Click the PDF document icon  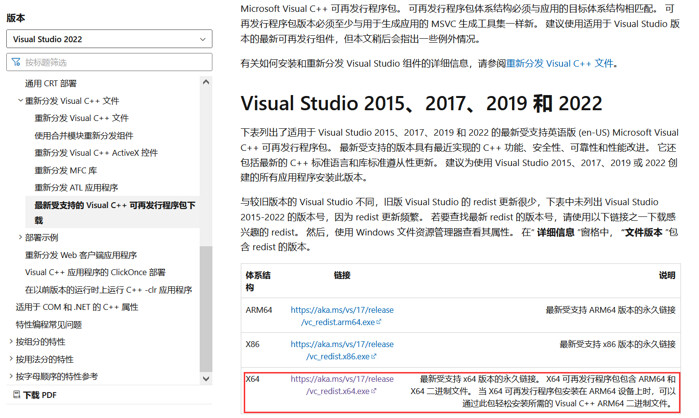(x=16, y=394)
